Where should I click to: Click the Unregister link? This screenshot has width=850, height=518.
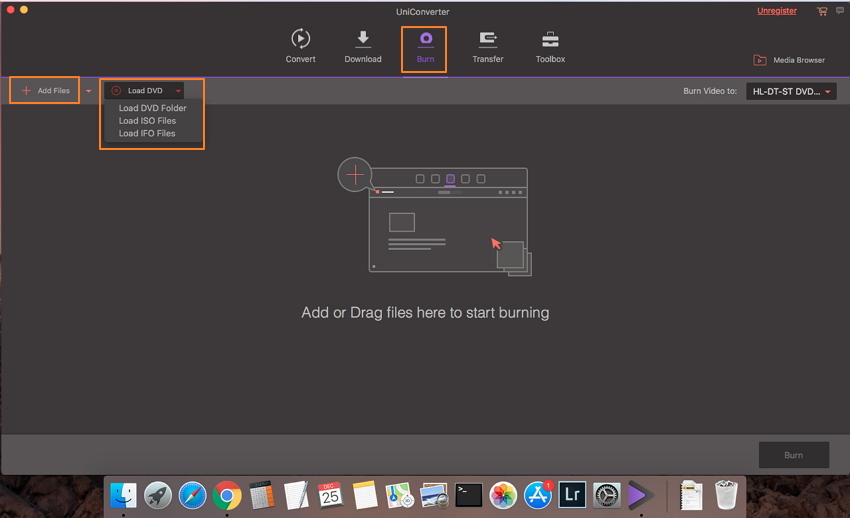776,11
